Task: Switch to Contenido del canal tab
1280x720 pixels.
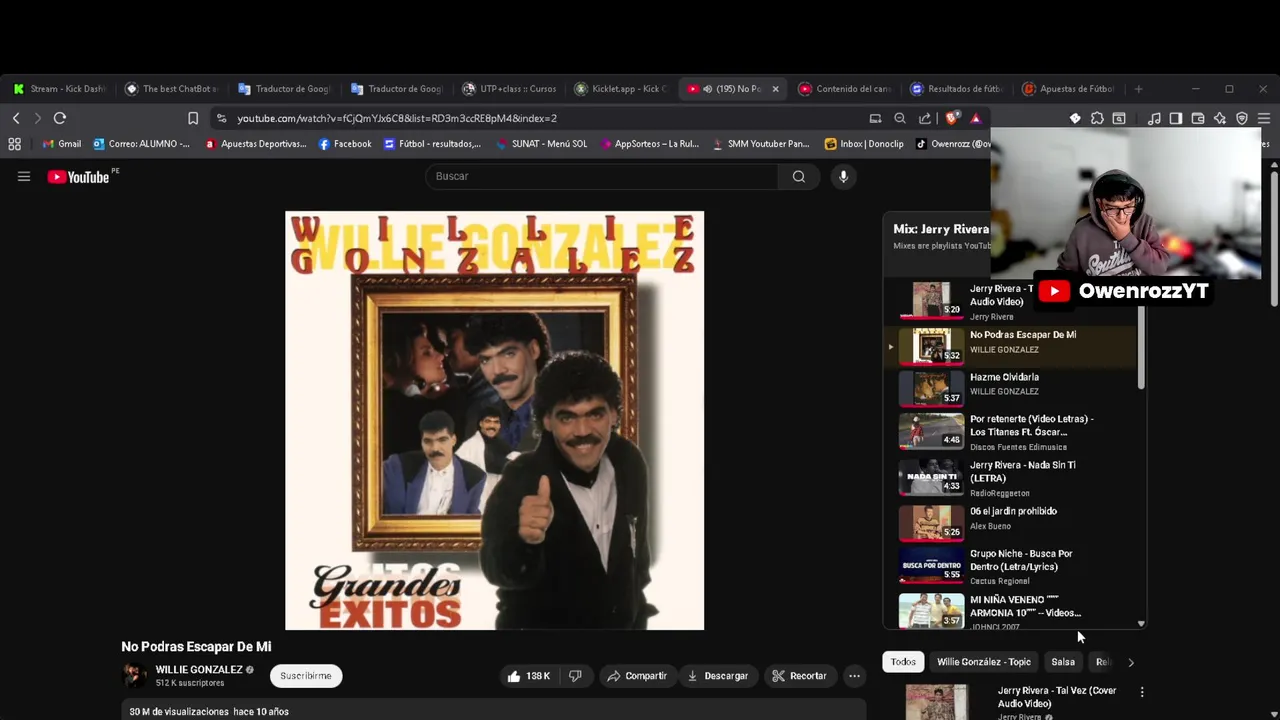Action: 845,89
